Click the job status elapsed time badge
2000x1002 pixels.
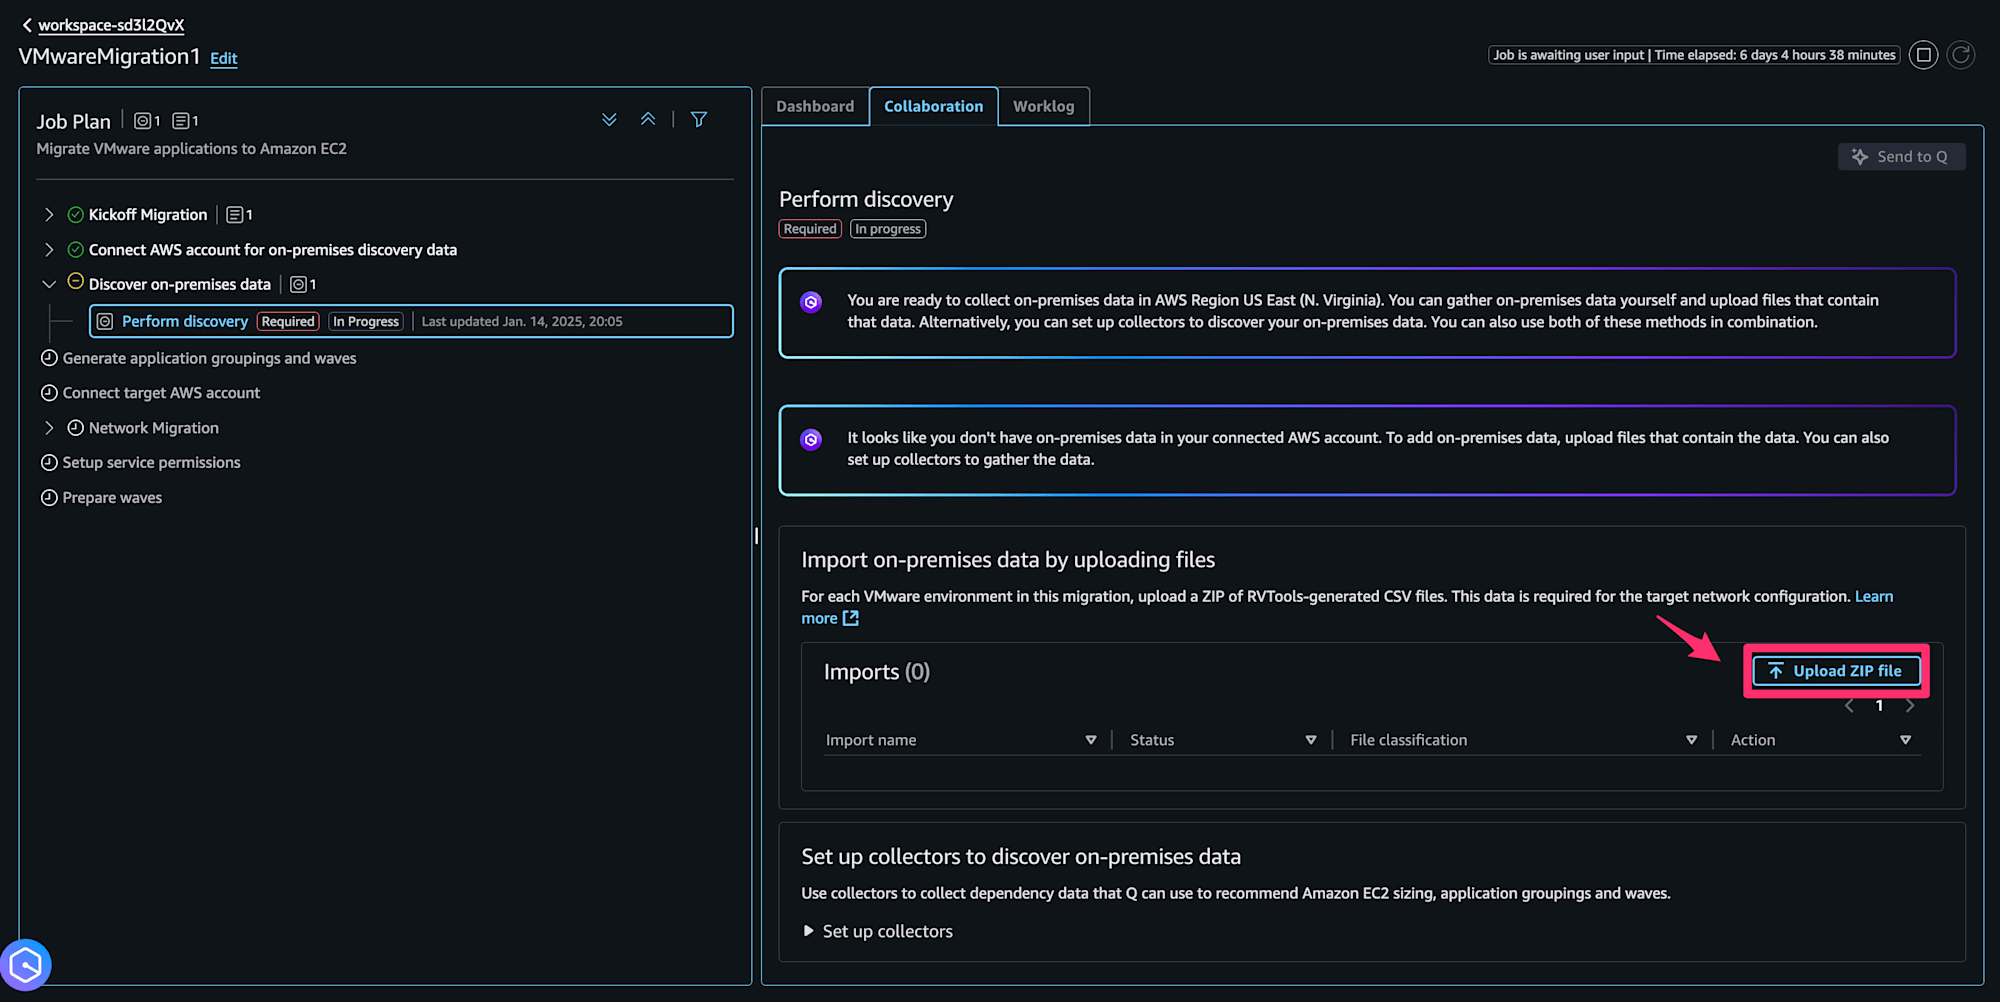coord(1694,55)
